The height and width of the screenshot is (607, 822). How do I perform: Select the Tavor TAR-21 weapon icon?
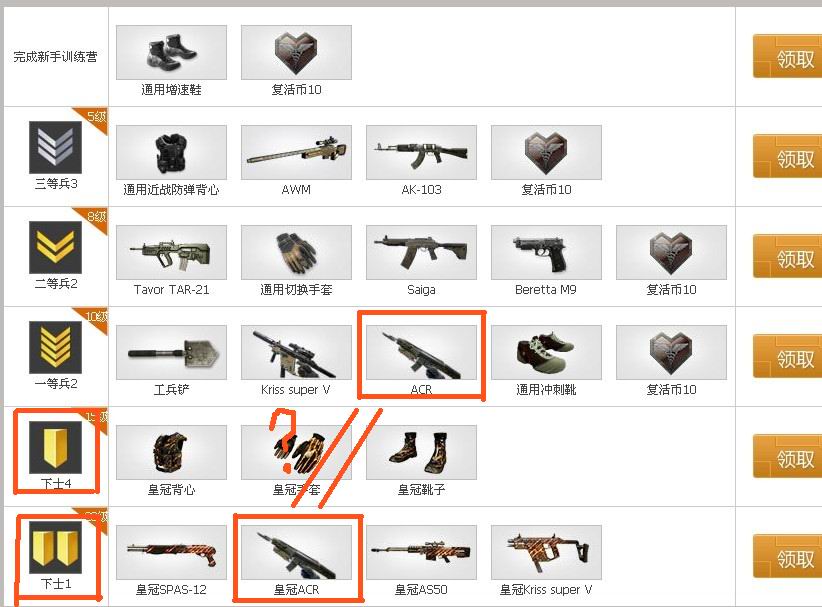pos(171,253)
